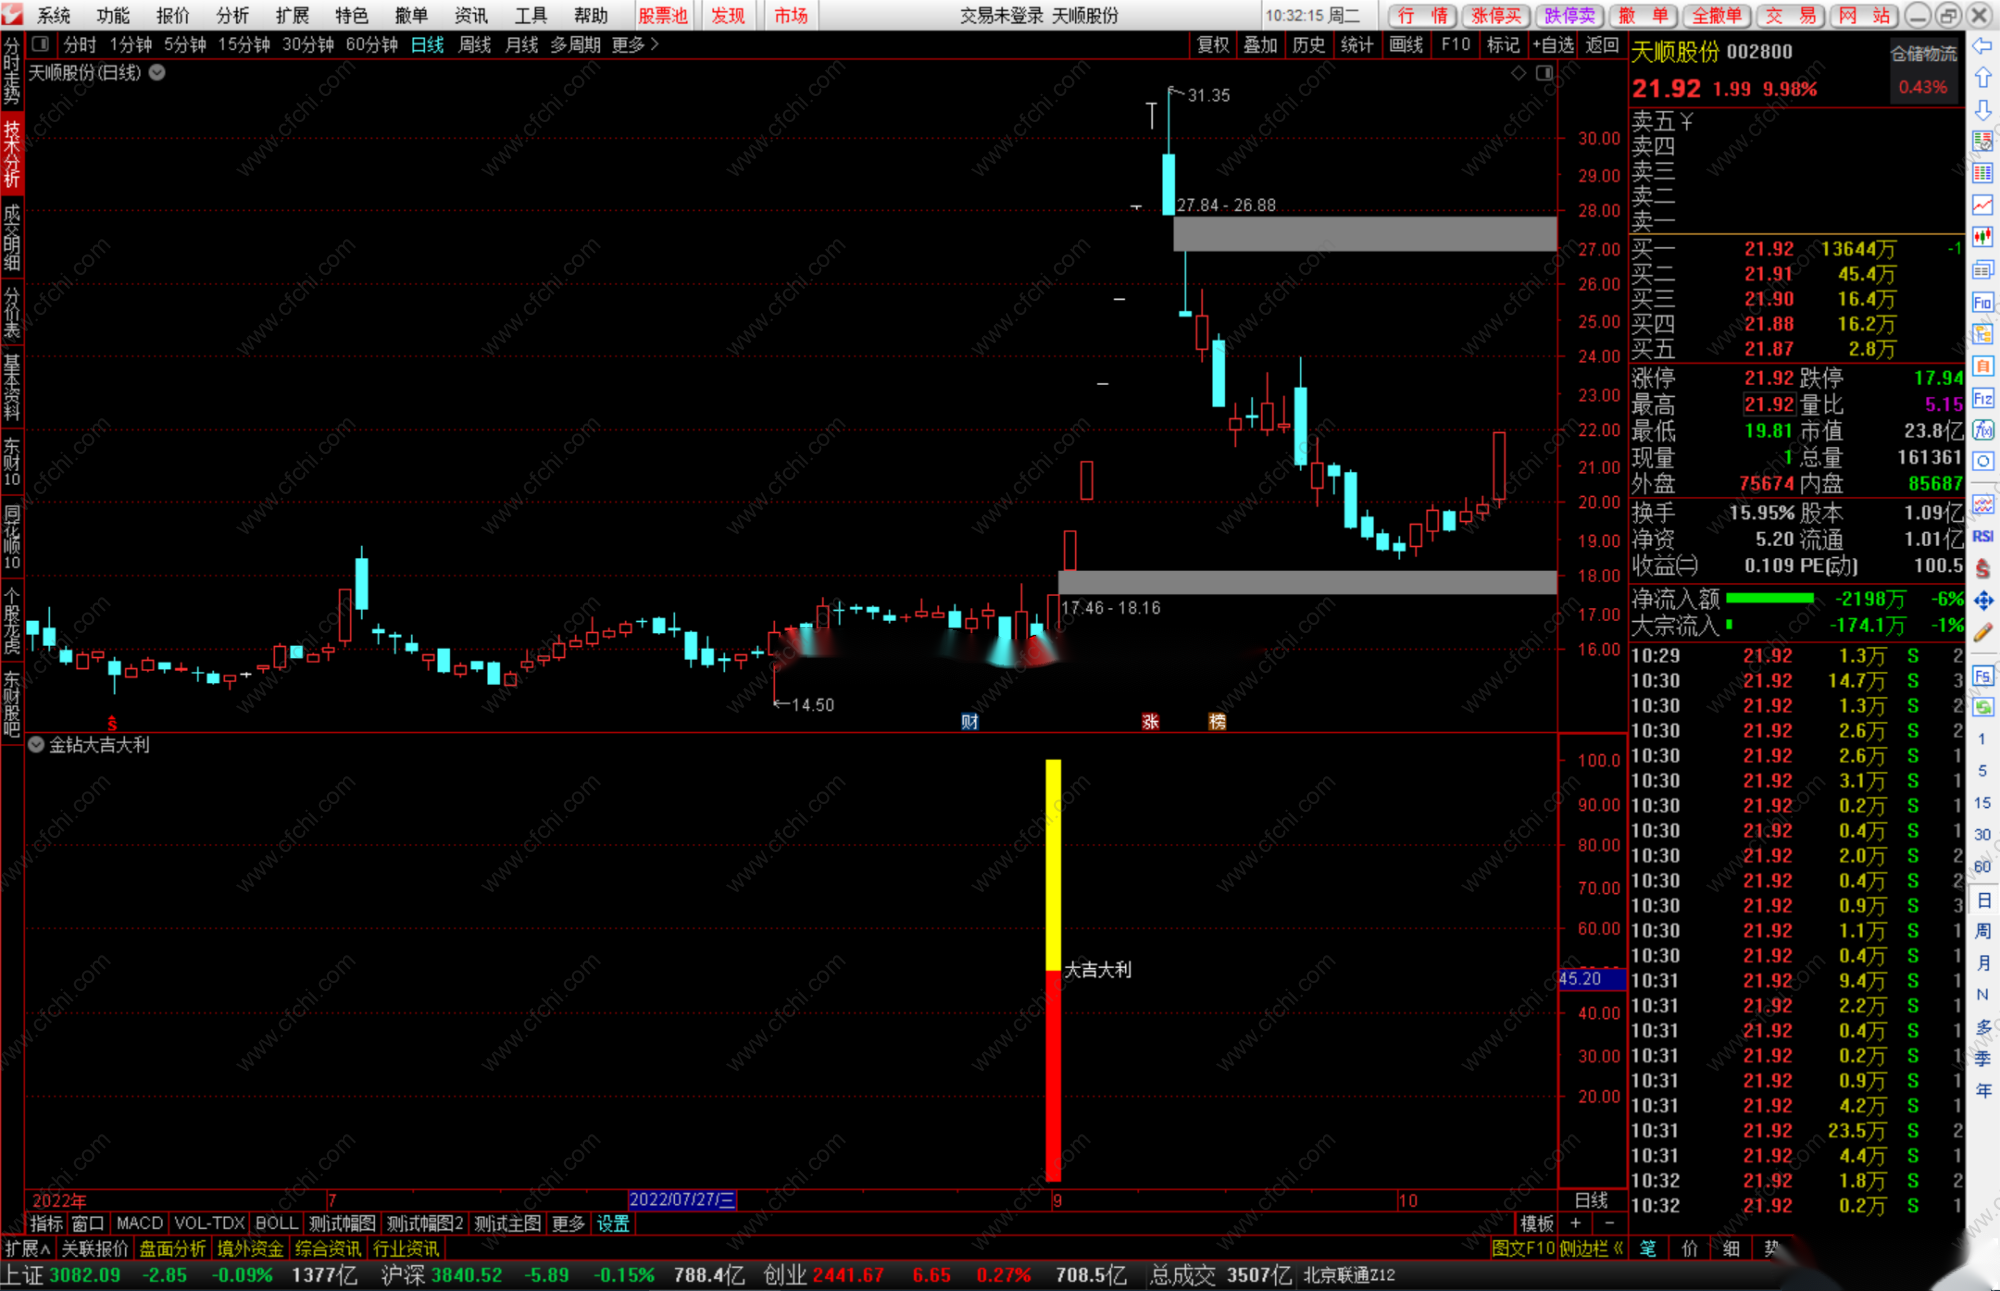This screenshot has height=1291, width=2000.
Task: Click upper gray gap zone 27.84-26.88
Action: tap(1364, 234)
